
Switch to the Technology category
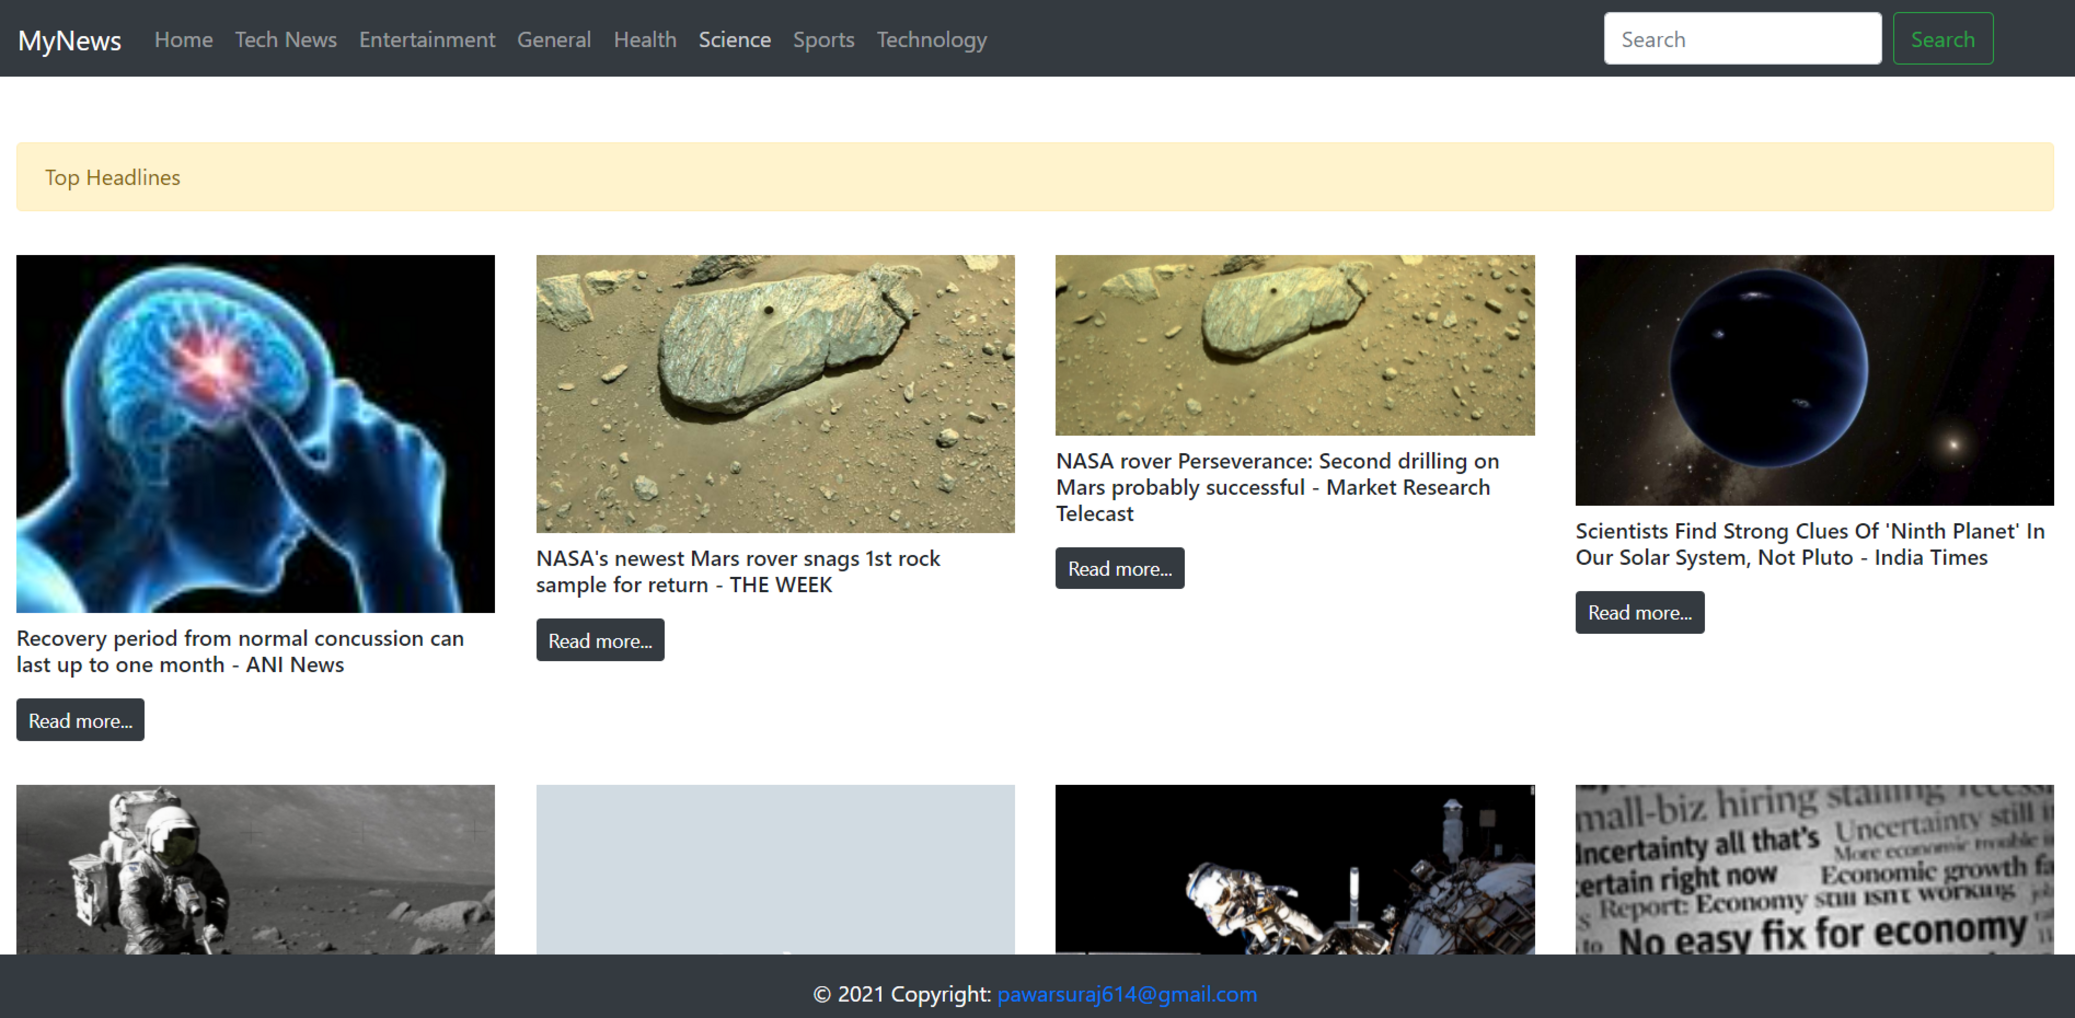[931, 39]
